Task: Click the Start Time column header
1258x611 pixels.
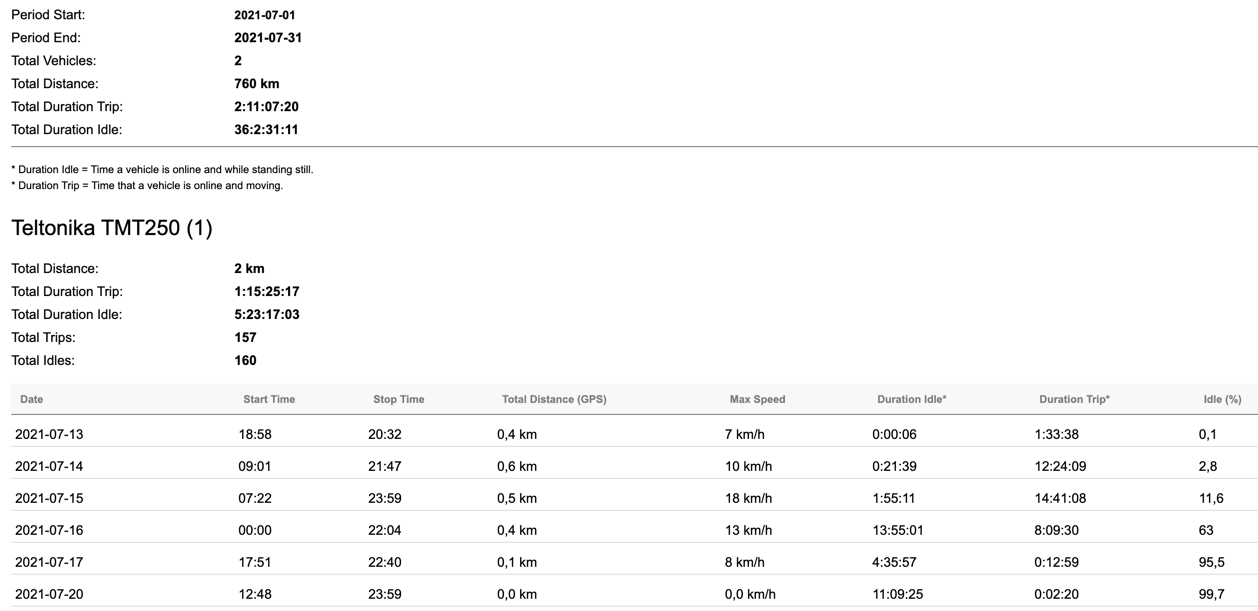Action: (x=269, y=399)
